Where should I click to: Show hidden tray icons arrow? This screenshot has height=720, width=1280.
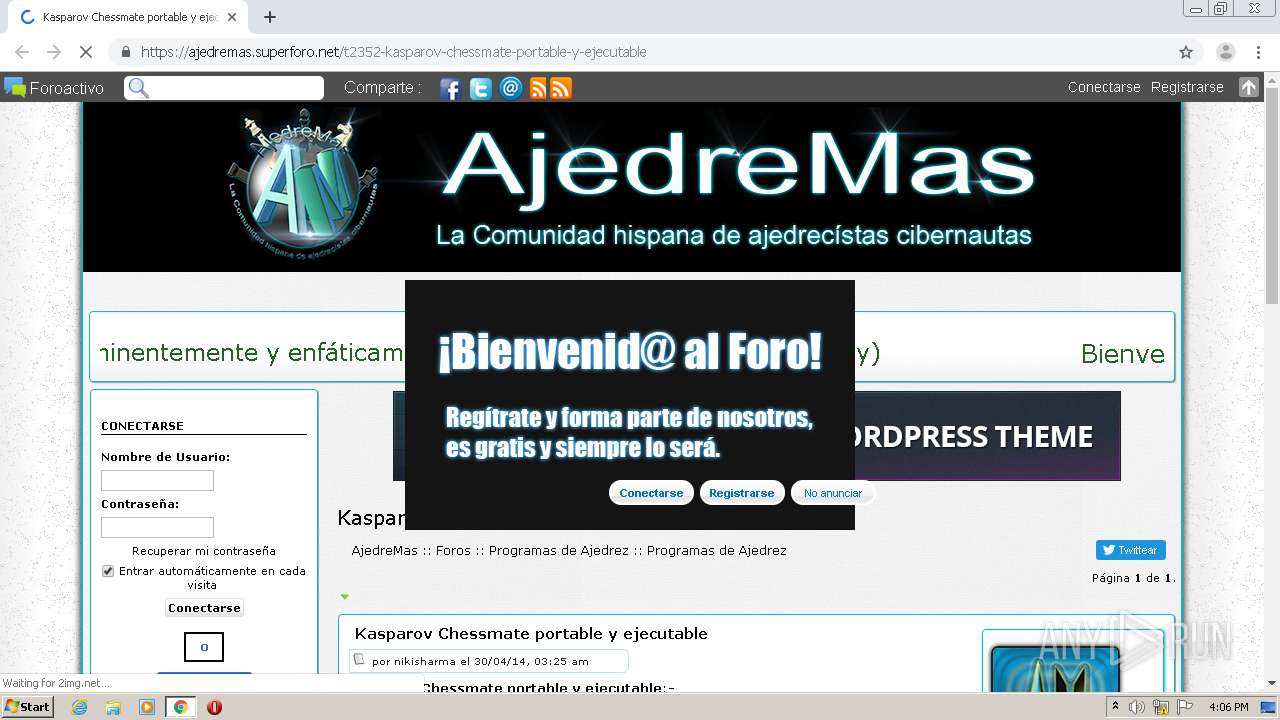click(1115, 707)
